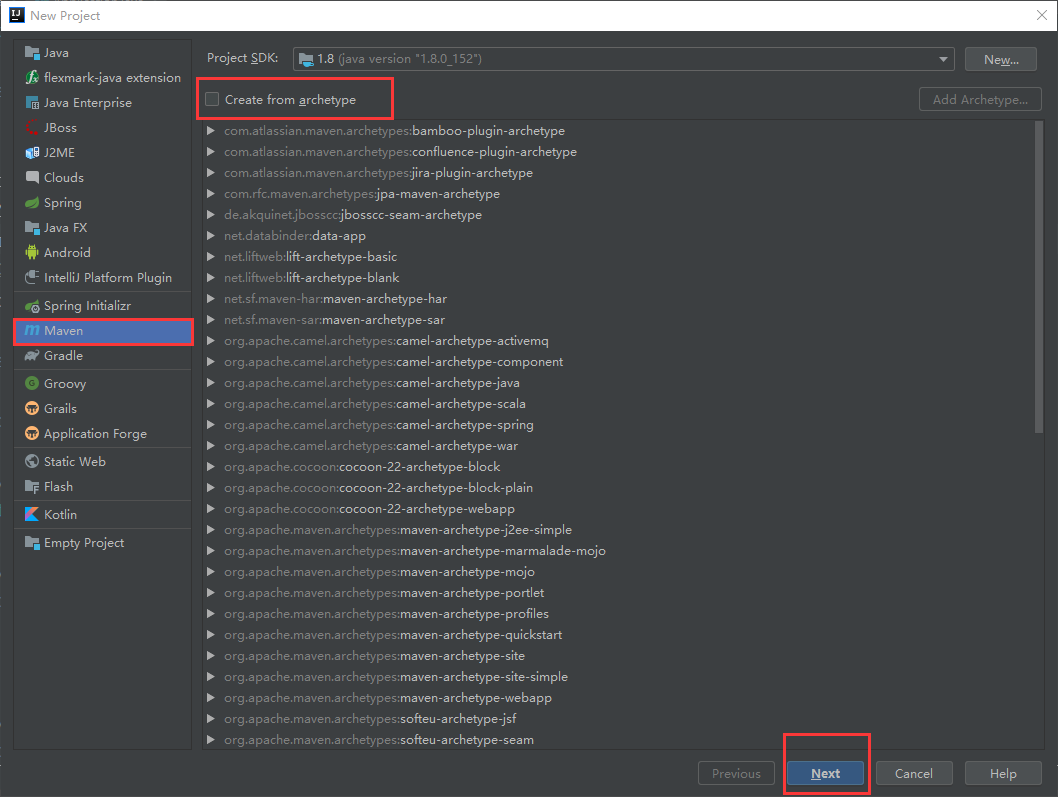Choose the IntelliJ Platform Plugin icon
The image size is (1058, 797).
[32, 277]
